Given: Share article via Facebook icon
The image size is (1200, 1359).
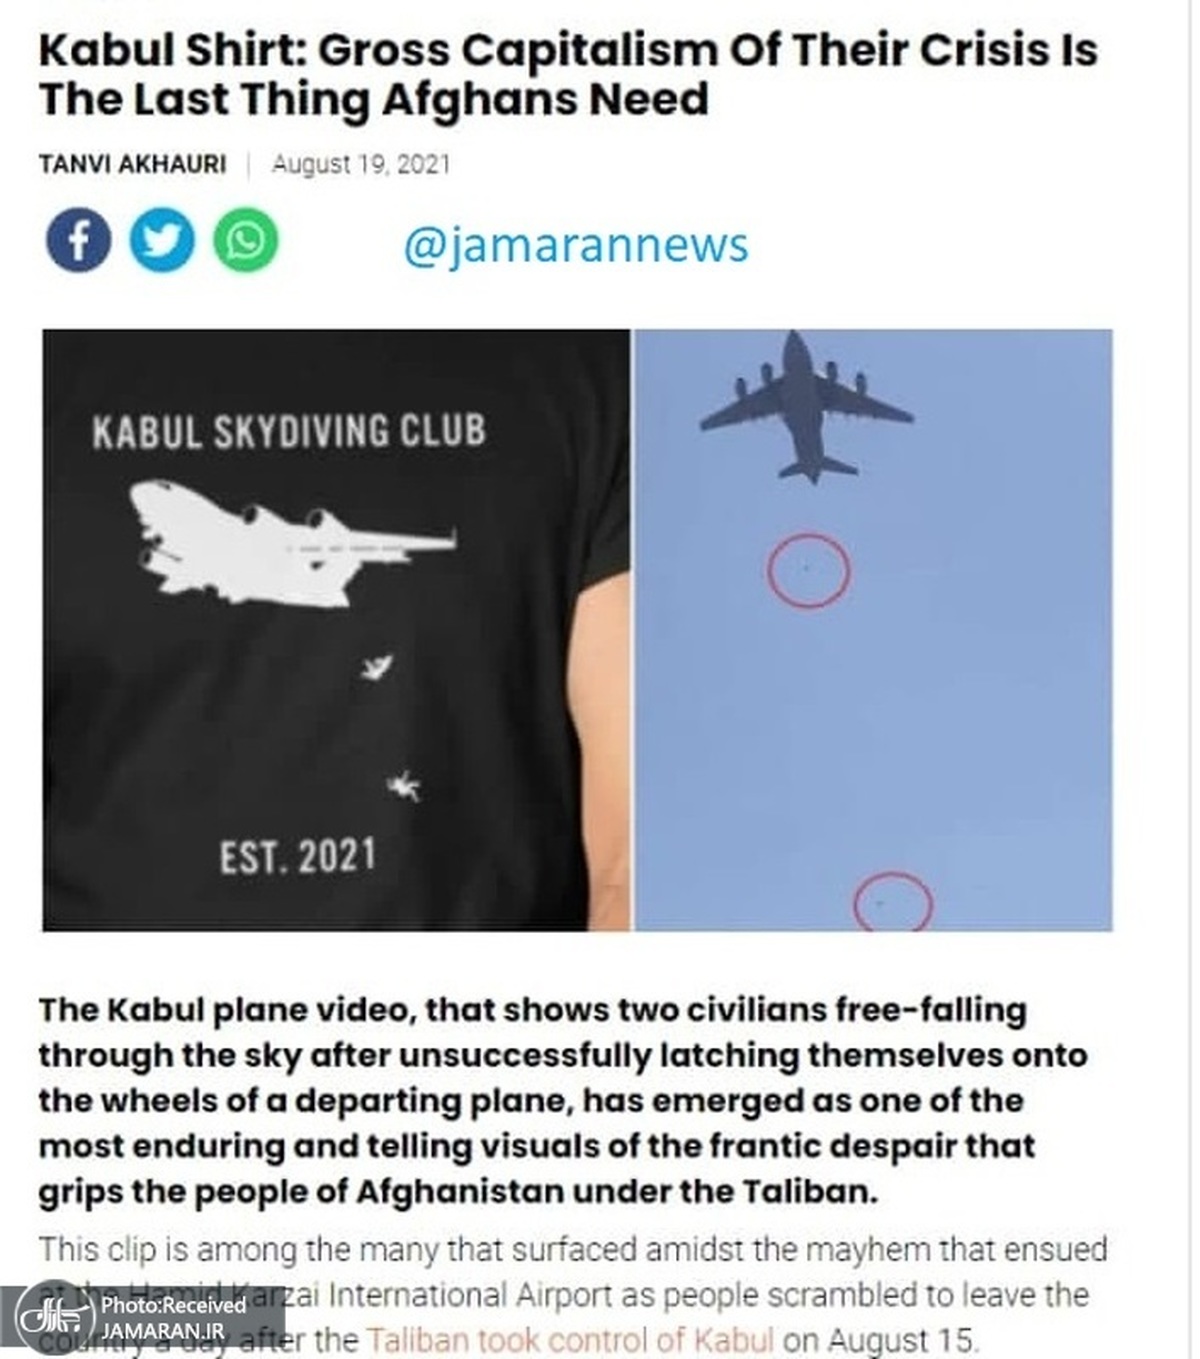Looking at the screenshot, I should tap(78, 240).
